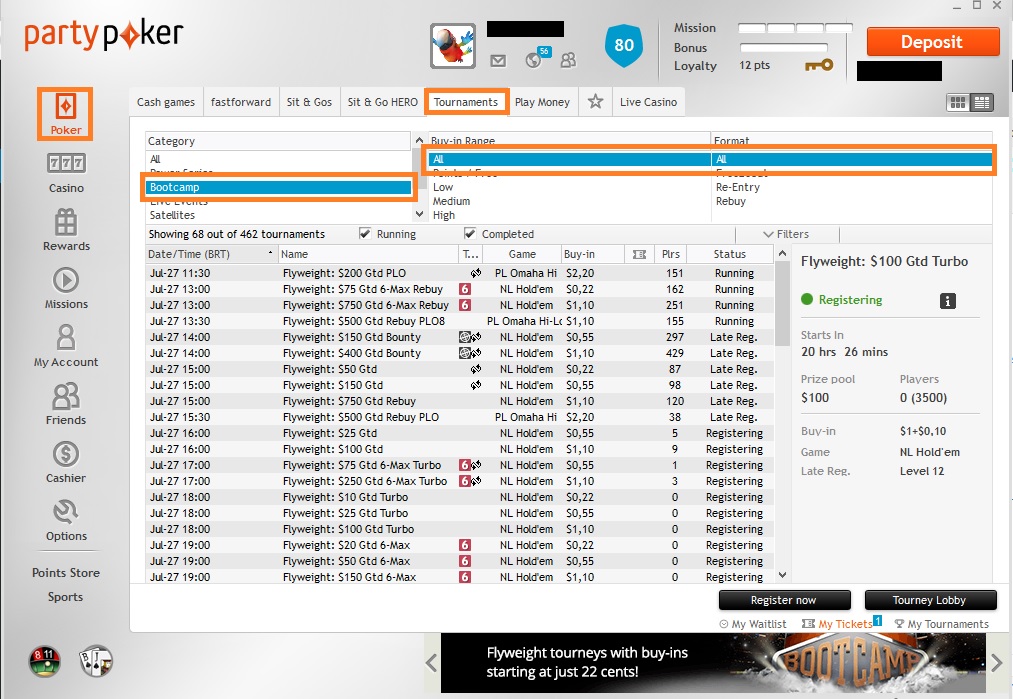
Task: Open My Waitlist link
Action: click(x=753, y=624)
